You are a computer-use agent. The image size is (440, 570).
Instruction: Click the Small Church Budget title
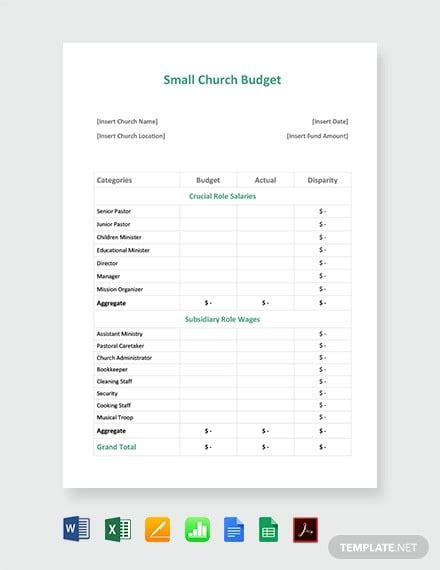click(x=222, y=80)
